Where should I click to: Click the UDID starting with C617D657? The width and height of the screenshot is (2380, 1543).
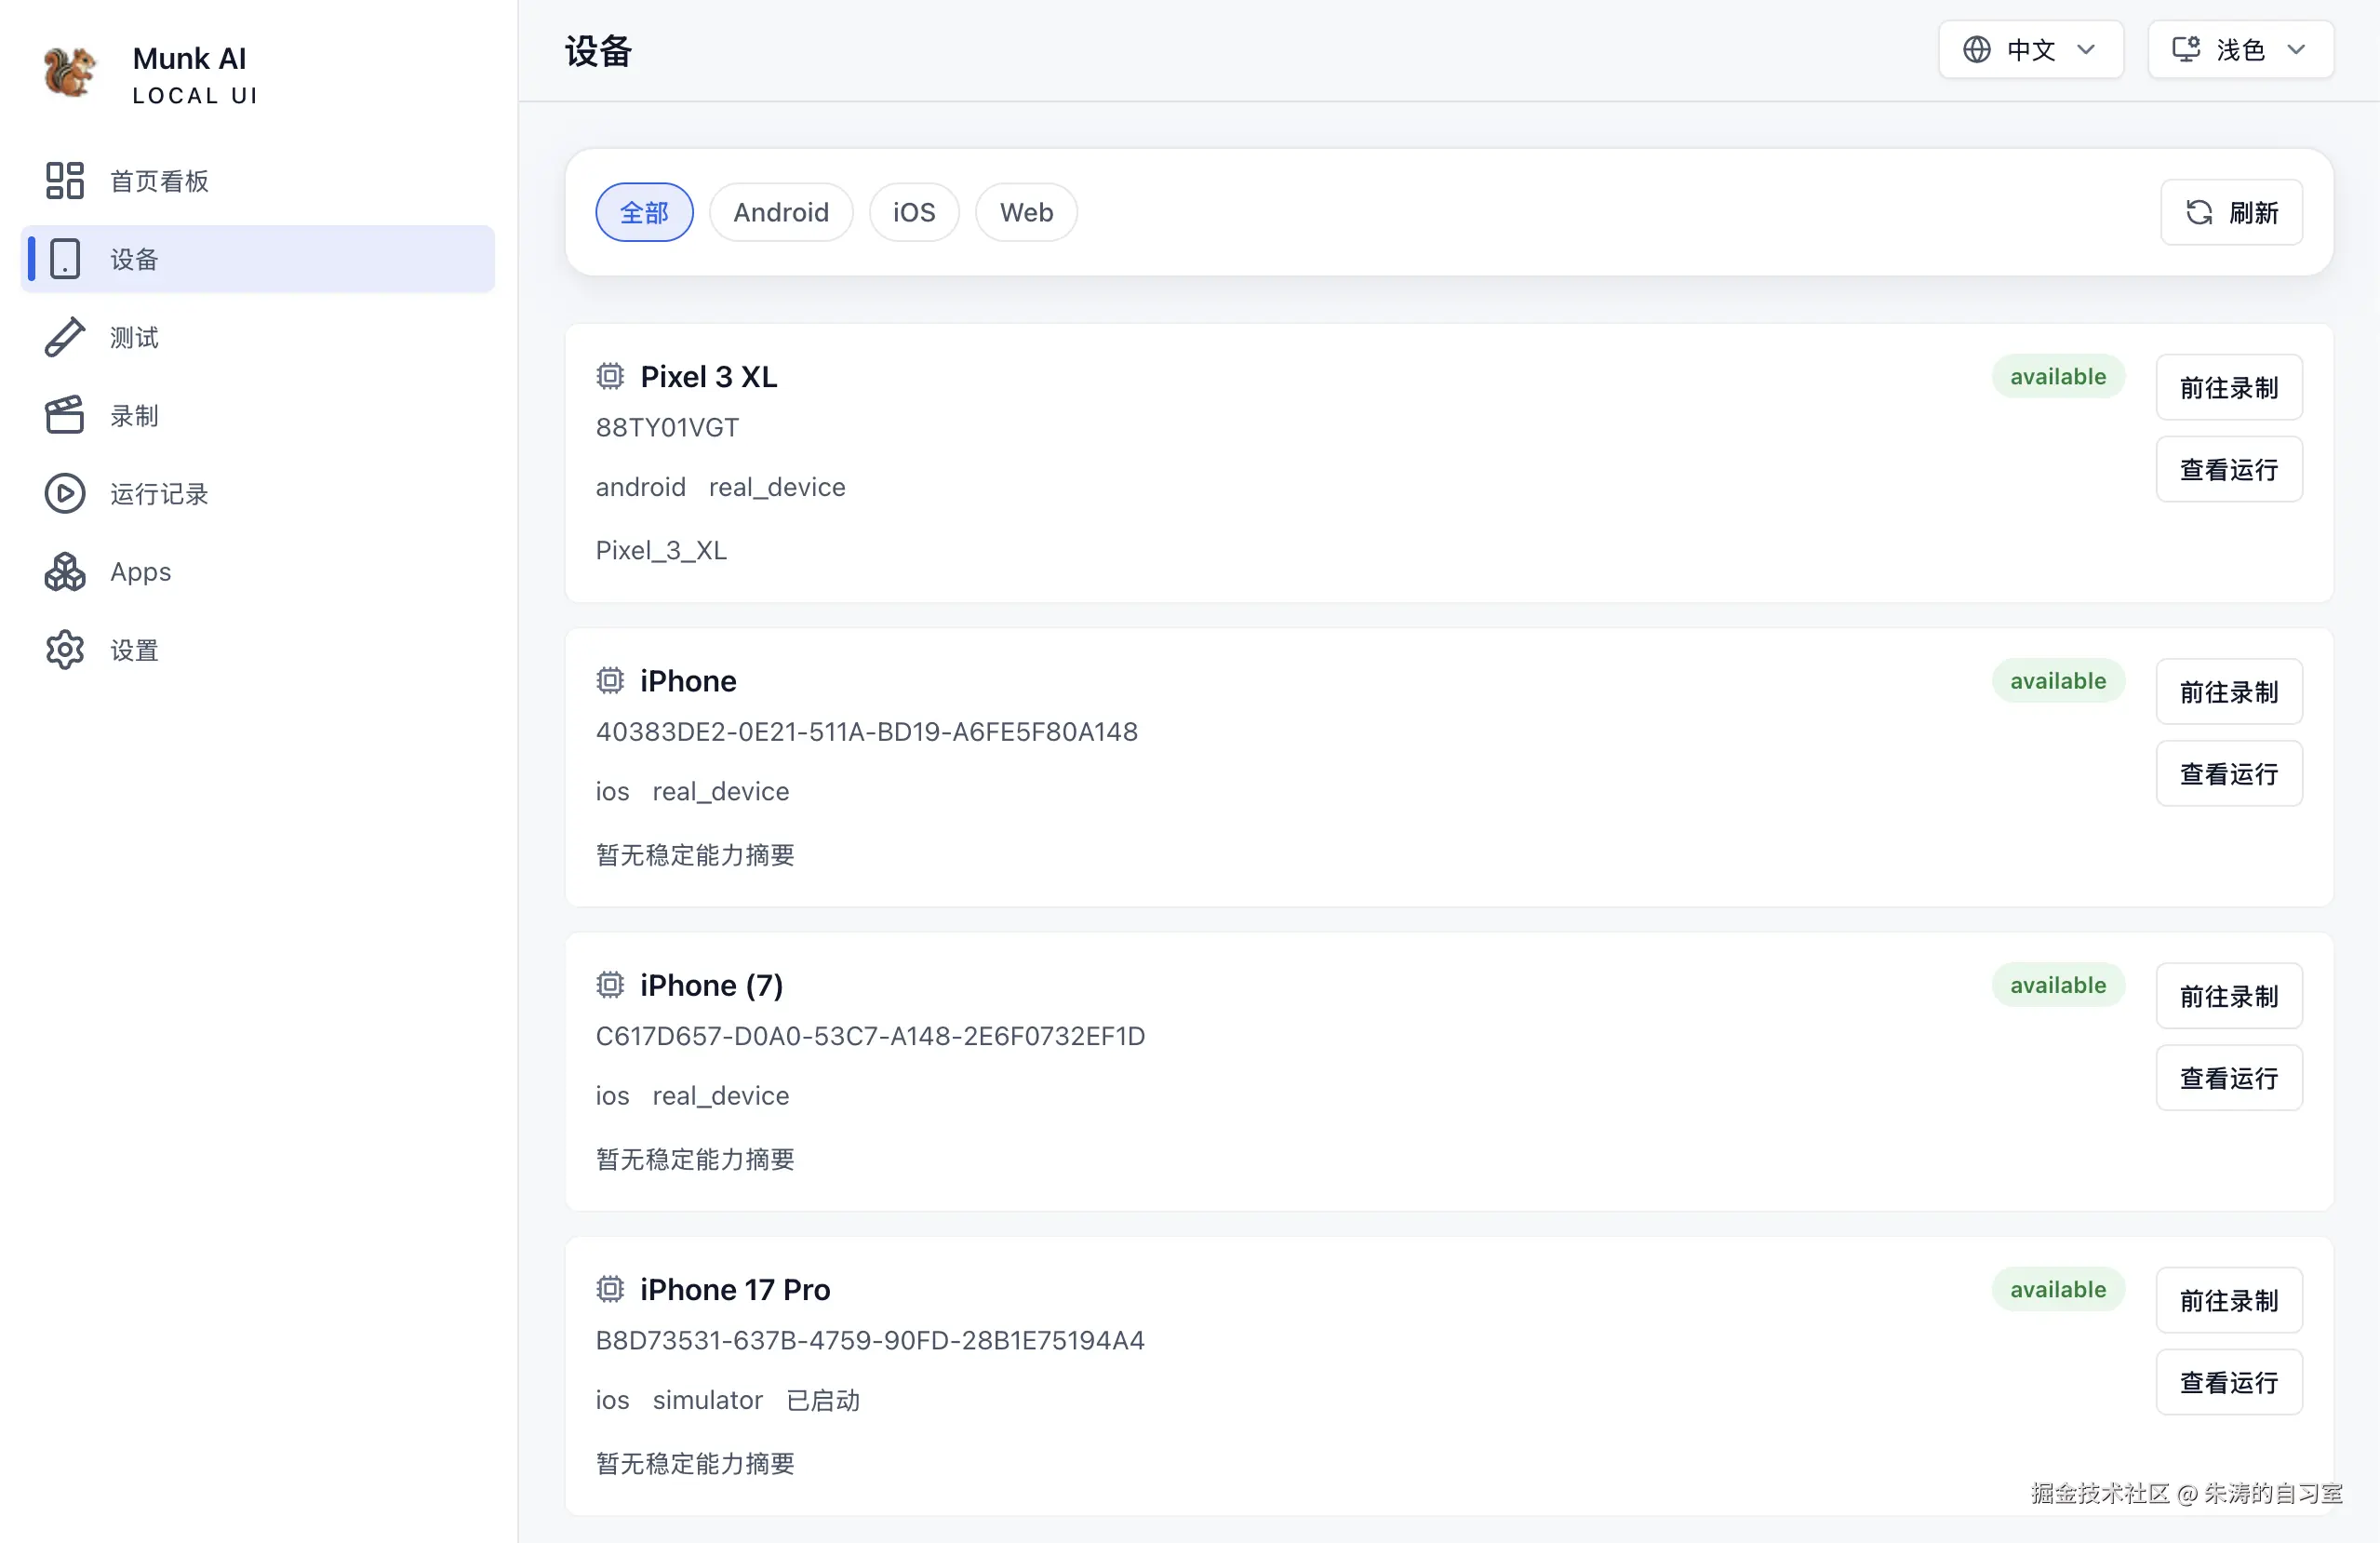click(870, 1035)
